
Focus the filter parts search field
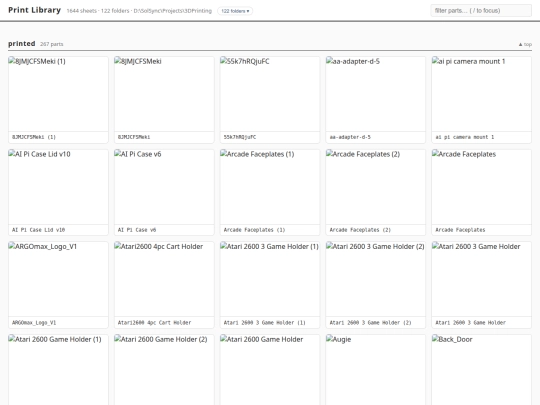pyautogui.click(x=481, y=11)
